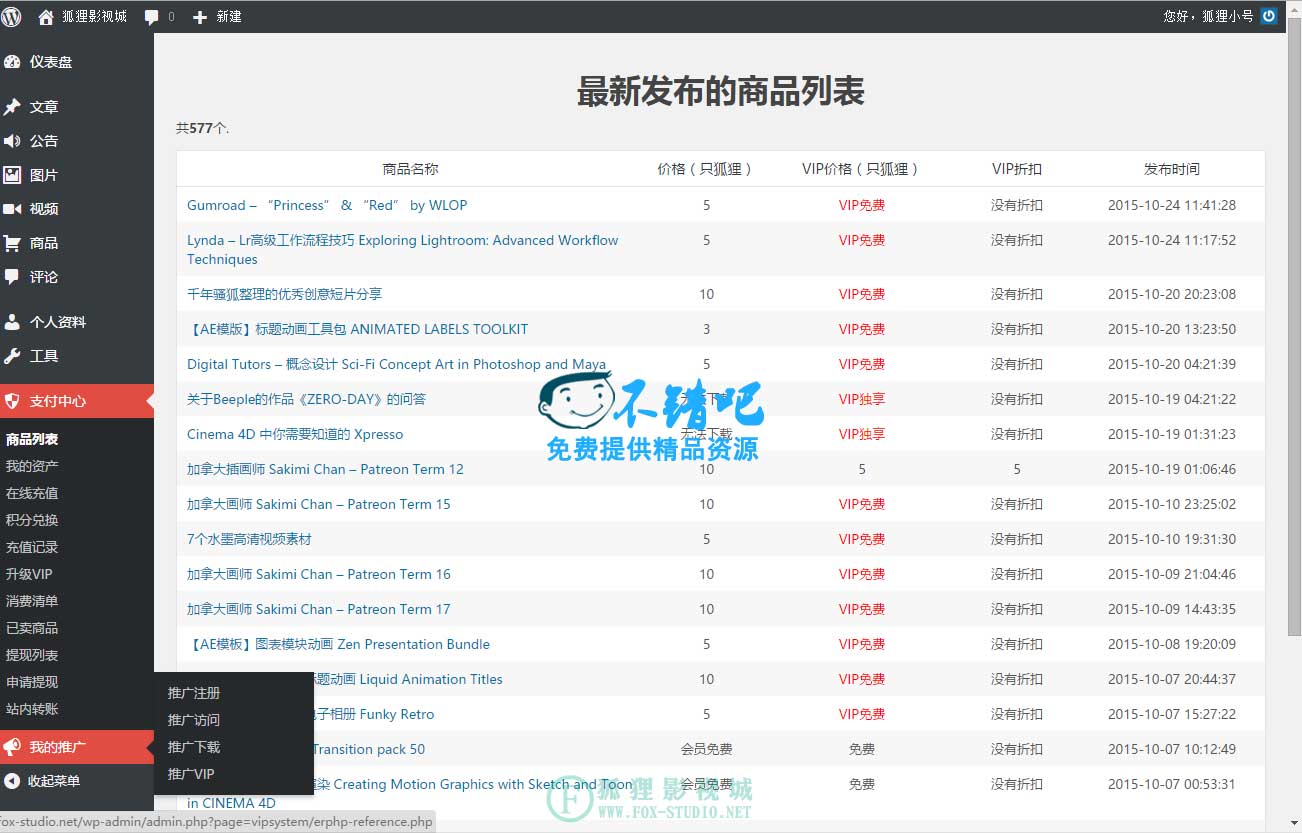Open Sakimi Chan – Patreon Term 12 link
This screenshot has height=833, width=1302.
(325, 469)
